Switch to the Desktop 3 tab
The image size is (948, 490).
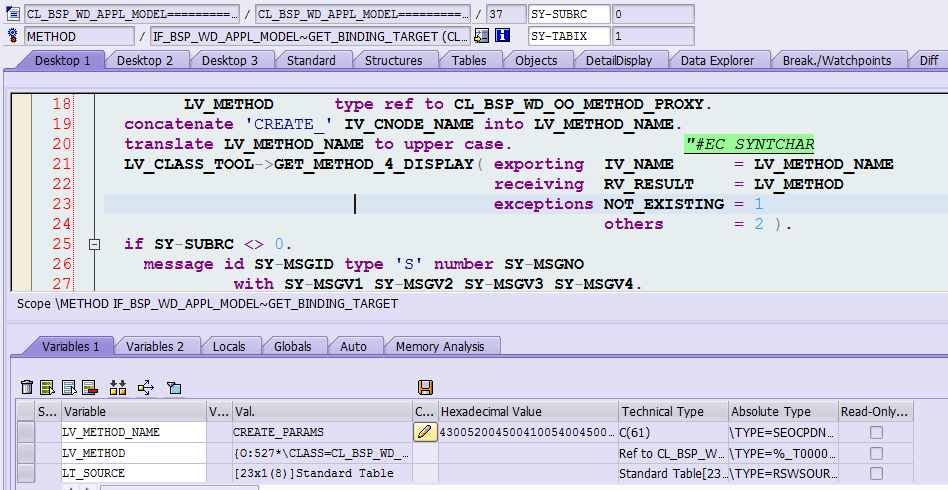(x=230, y=60)
